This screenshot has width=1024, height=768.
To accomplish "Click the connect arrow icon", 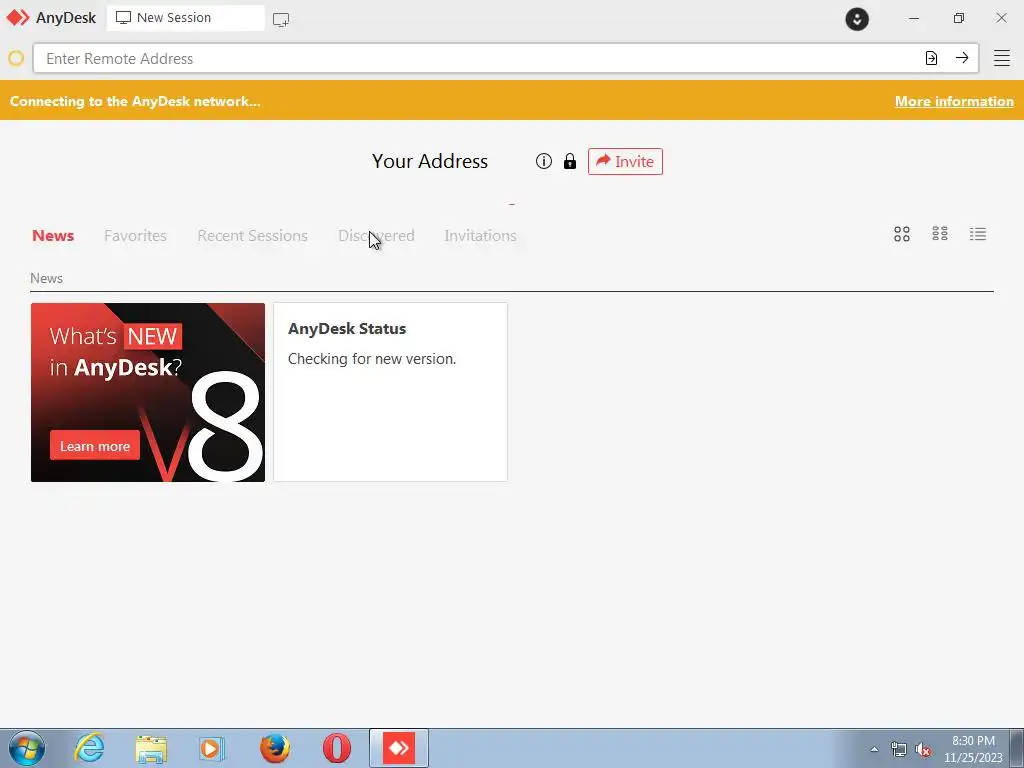I will tap(962, 58).
